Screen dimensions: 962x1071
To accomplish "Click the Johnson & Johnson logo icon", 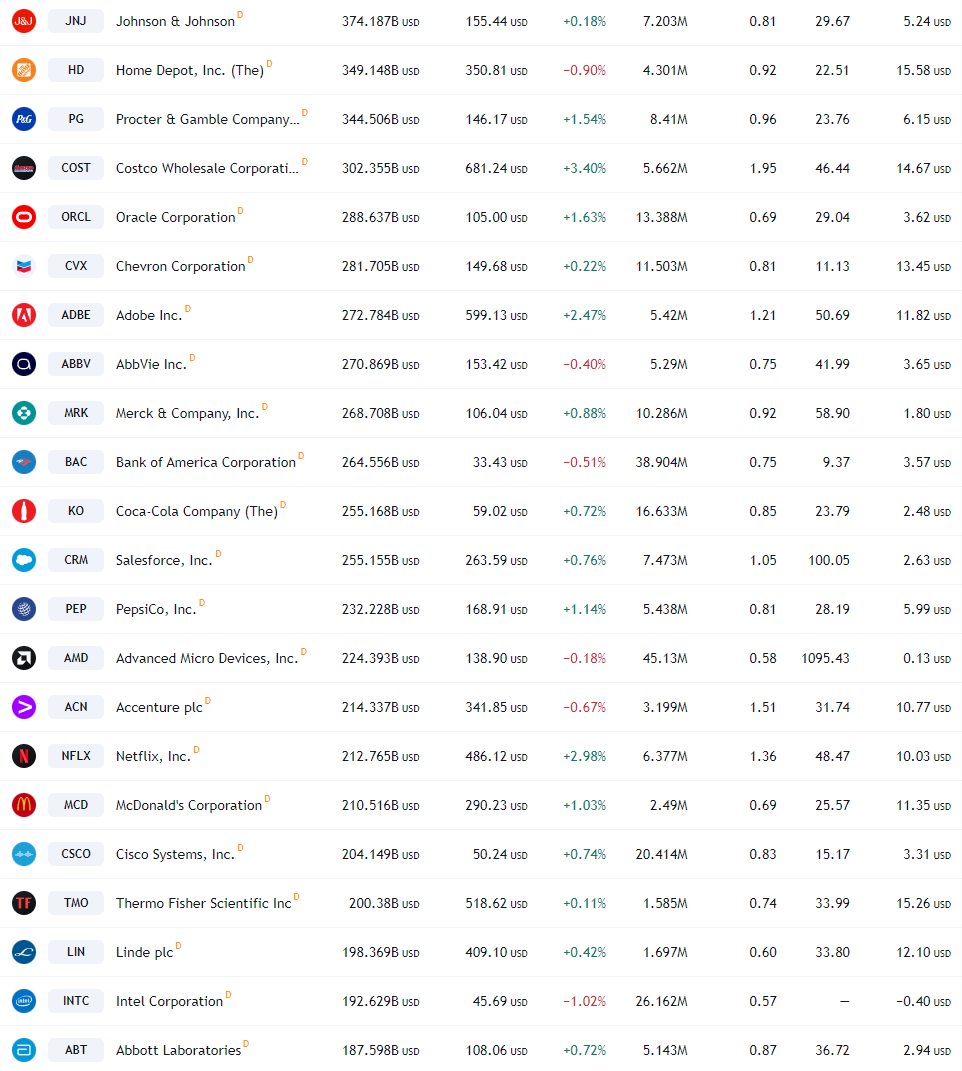I will coord(24,21).
